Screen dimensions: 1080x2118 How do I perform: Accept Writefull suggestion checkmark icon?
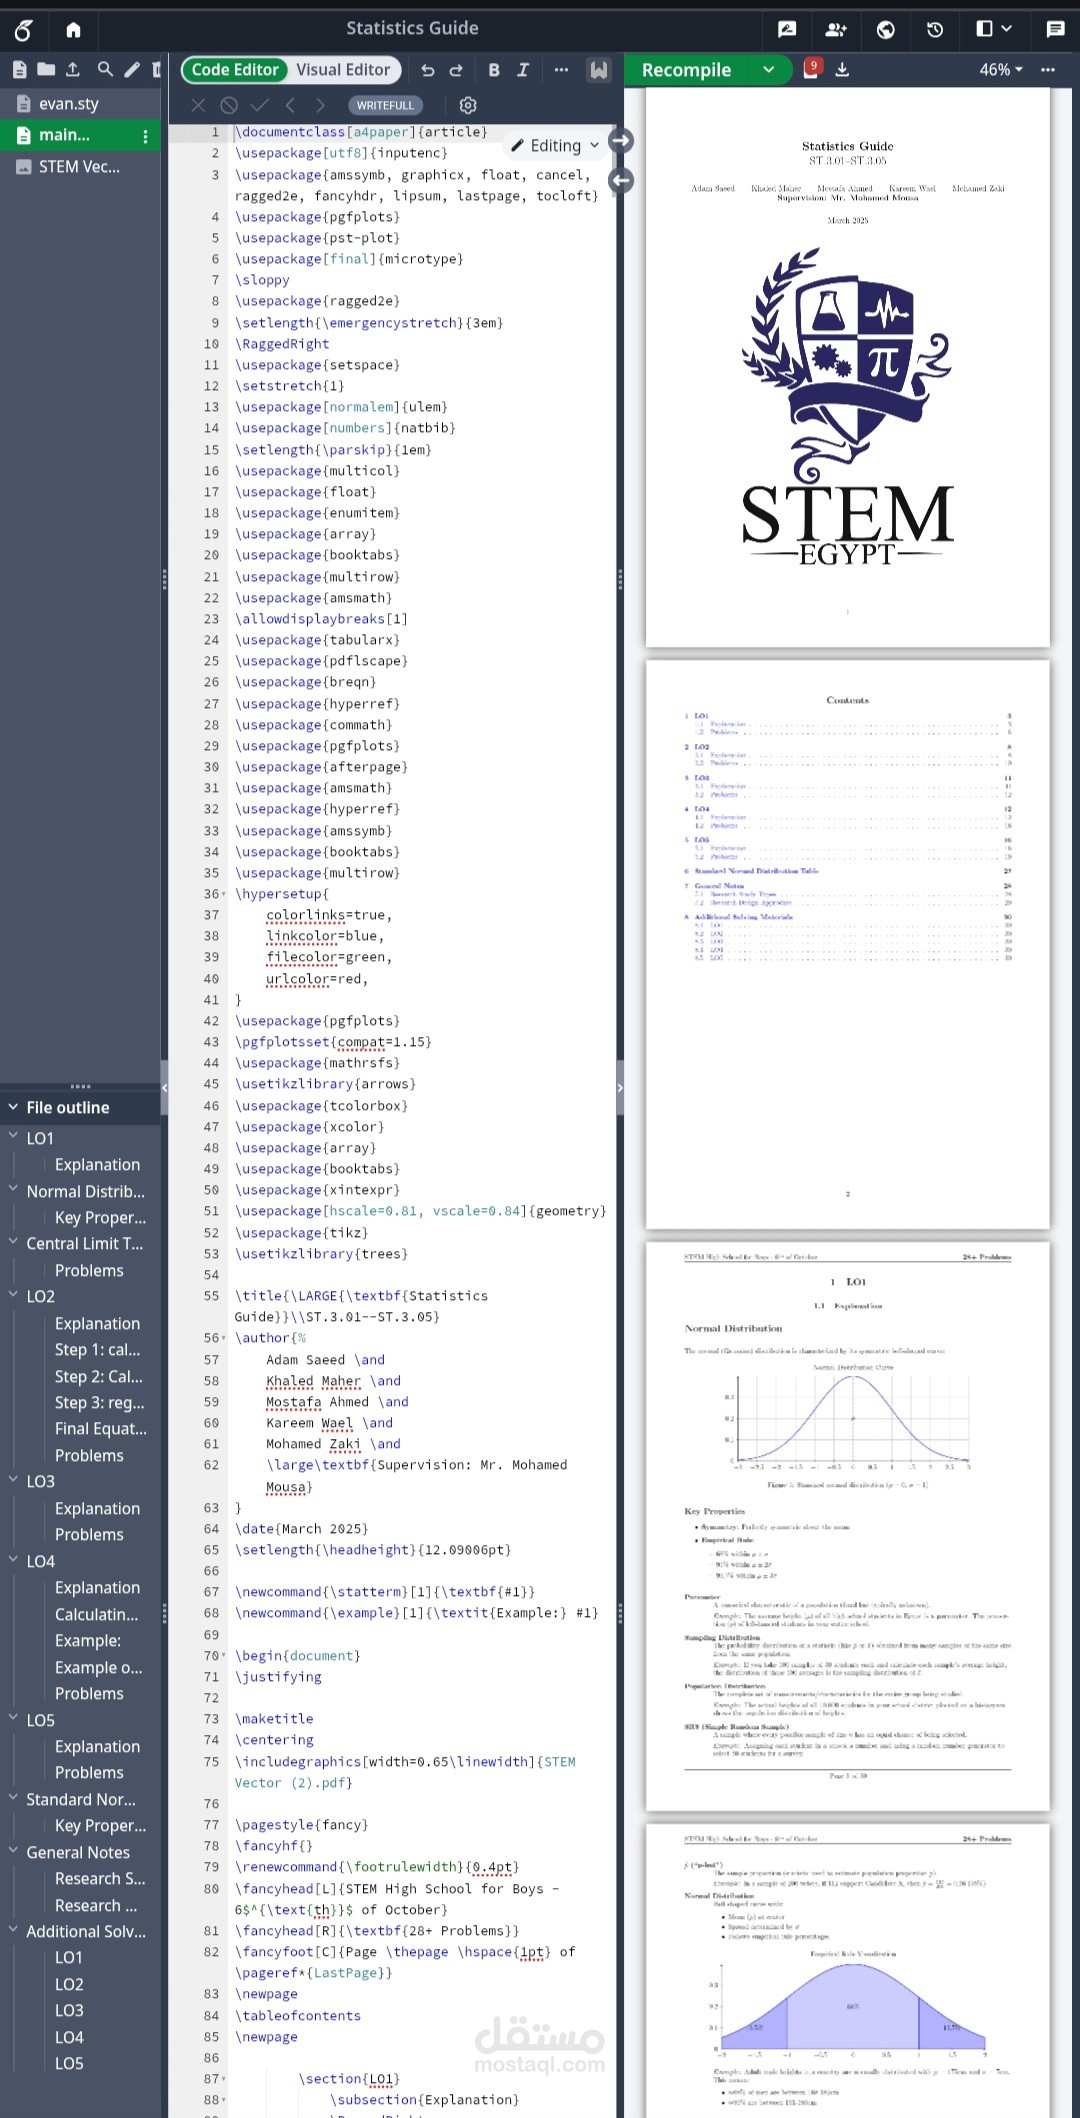[260, 105]
